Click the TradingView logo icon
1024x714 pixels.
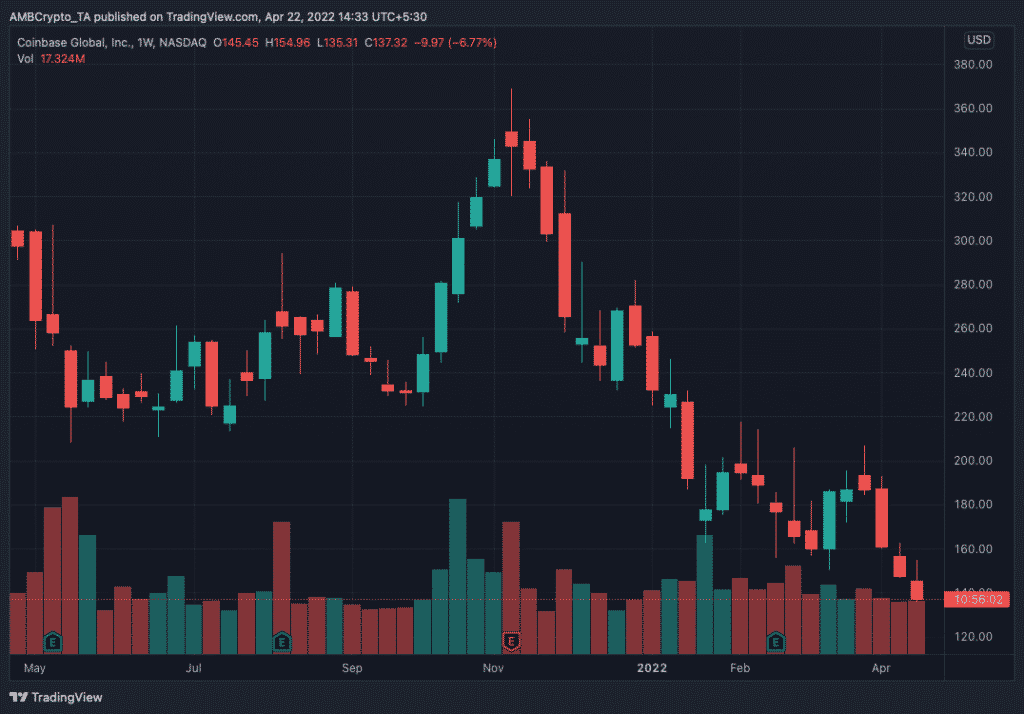coord(18,697)
